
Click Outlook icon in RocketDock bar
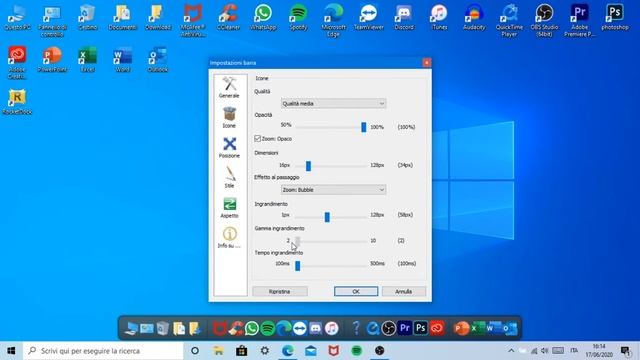click(509, 328)
